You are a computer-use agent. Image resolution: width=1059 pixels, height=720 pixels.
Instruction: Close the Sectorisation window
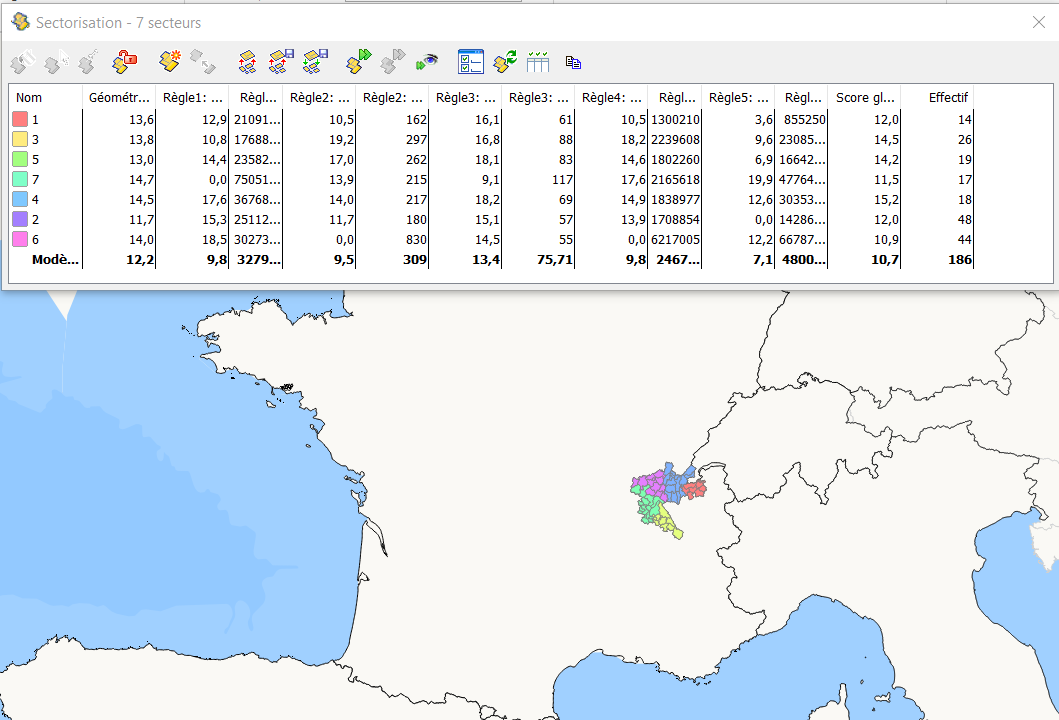coord(1038,22)
